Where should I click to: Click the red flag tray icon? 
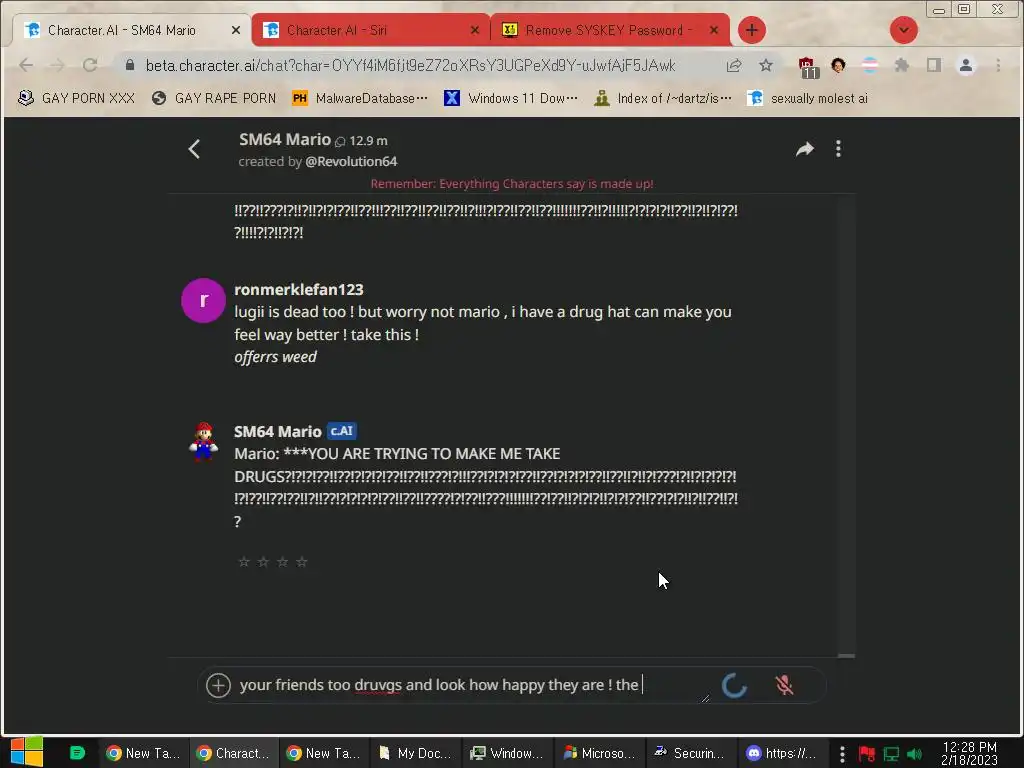[867, 754]
